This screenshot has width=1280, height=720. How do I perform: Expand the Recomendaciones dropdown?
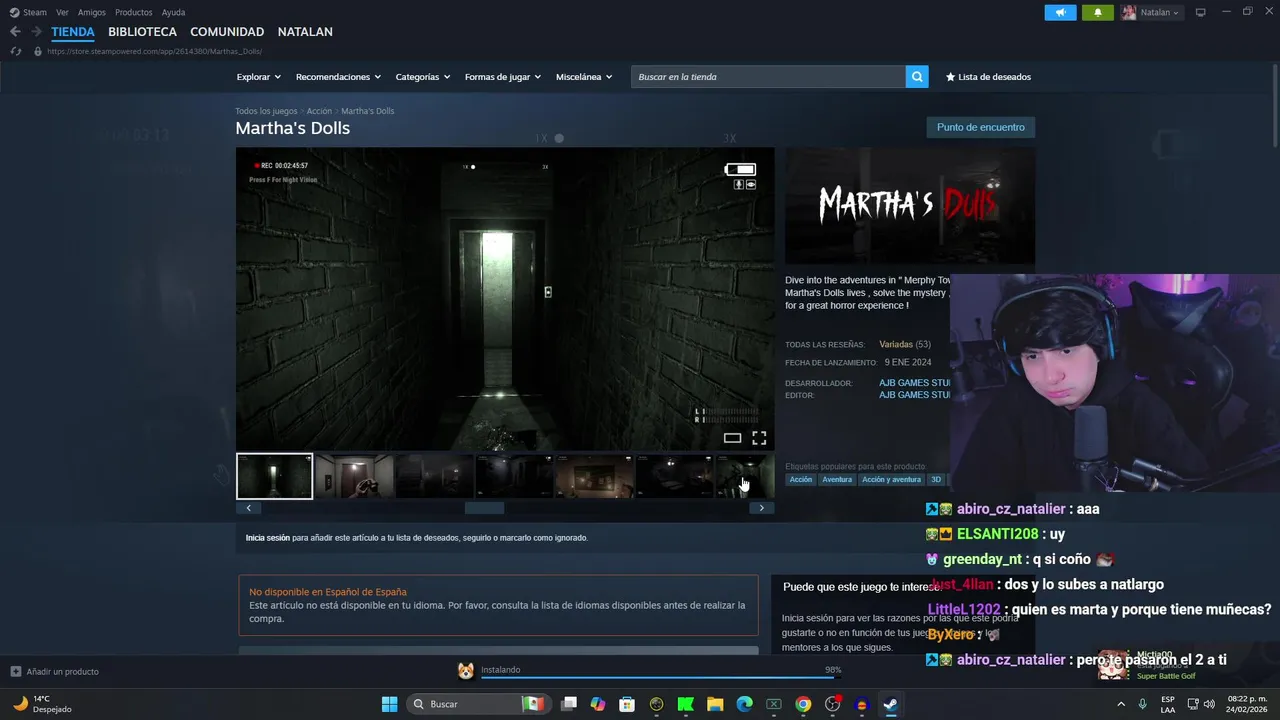click(x=338, y=77)
